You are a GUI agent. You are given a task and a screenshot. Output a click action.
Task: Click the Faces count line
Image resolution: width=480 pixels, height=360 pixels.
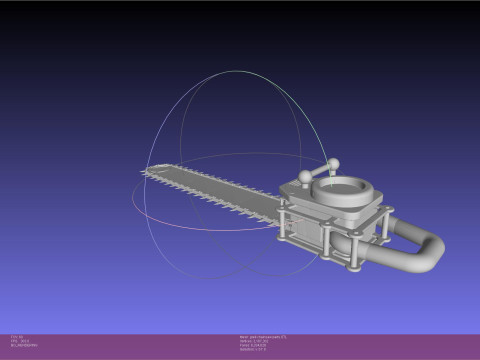[x=253, y=345]
